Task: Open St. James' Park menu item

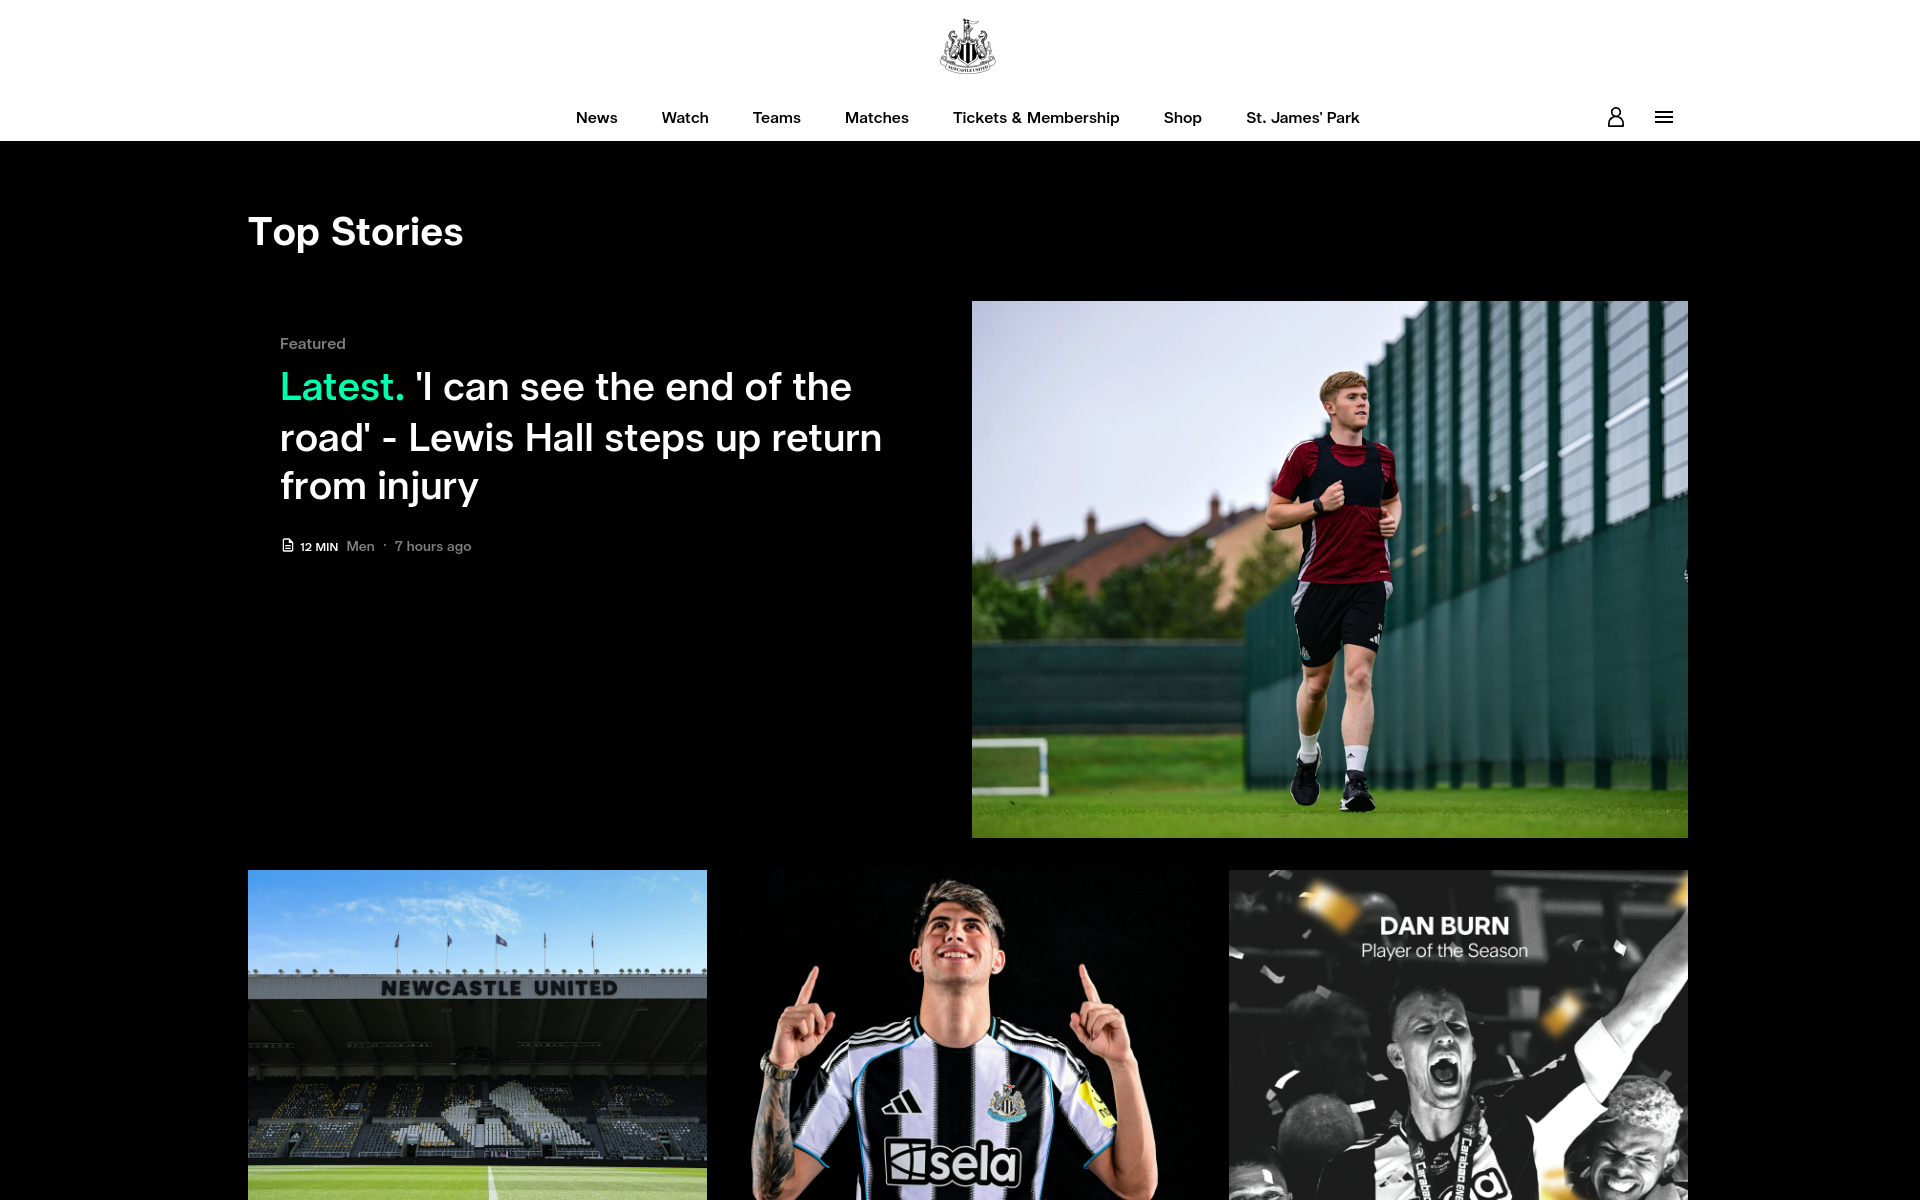Action: pyautogui.click(x=1303, y=118)
